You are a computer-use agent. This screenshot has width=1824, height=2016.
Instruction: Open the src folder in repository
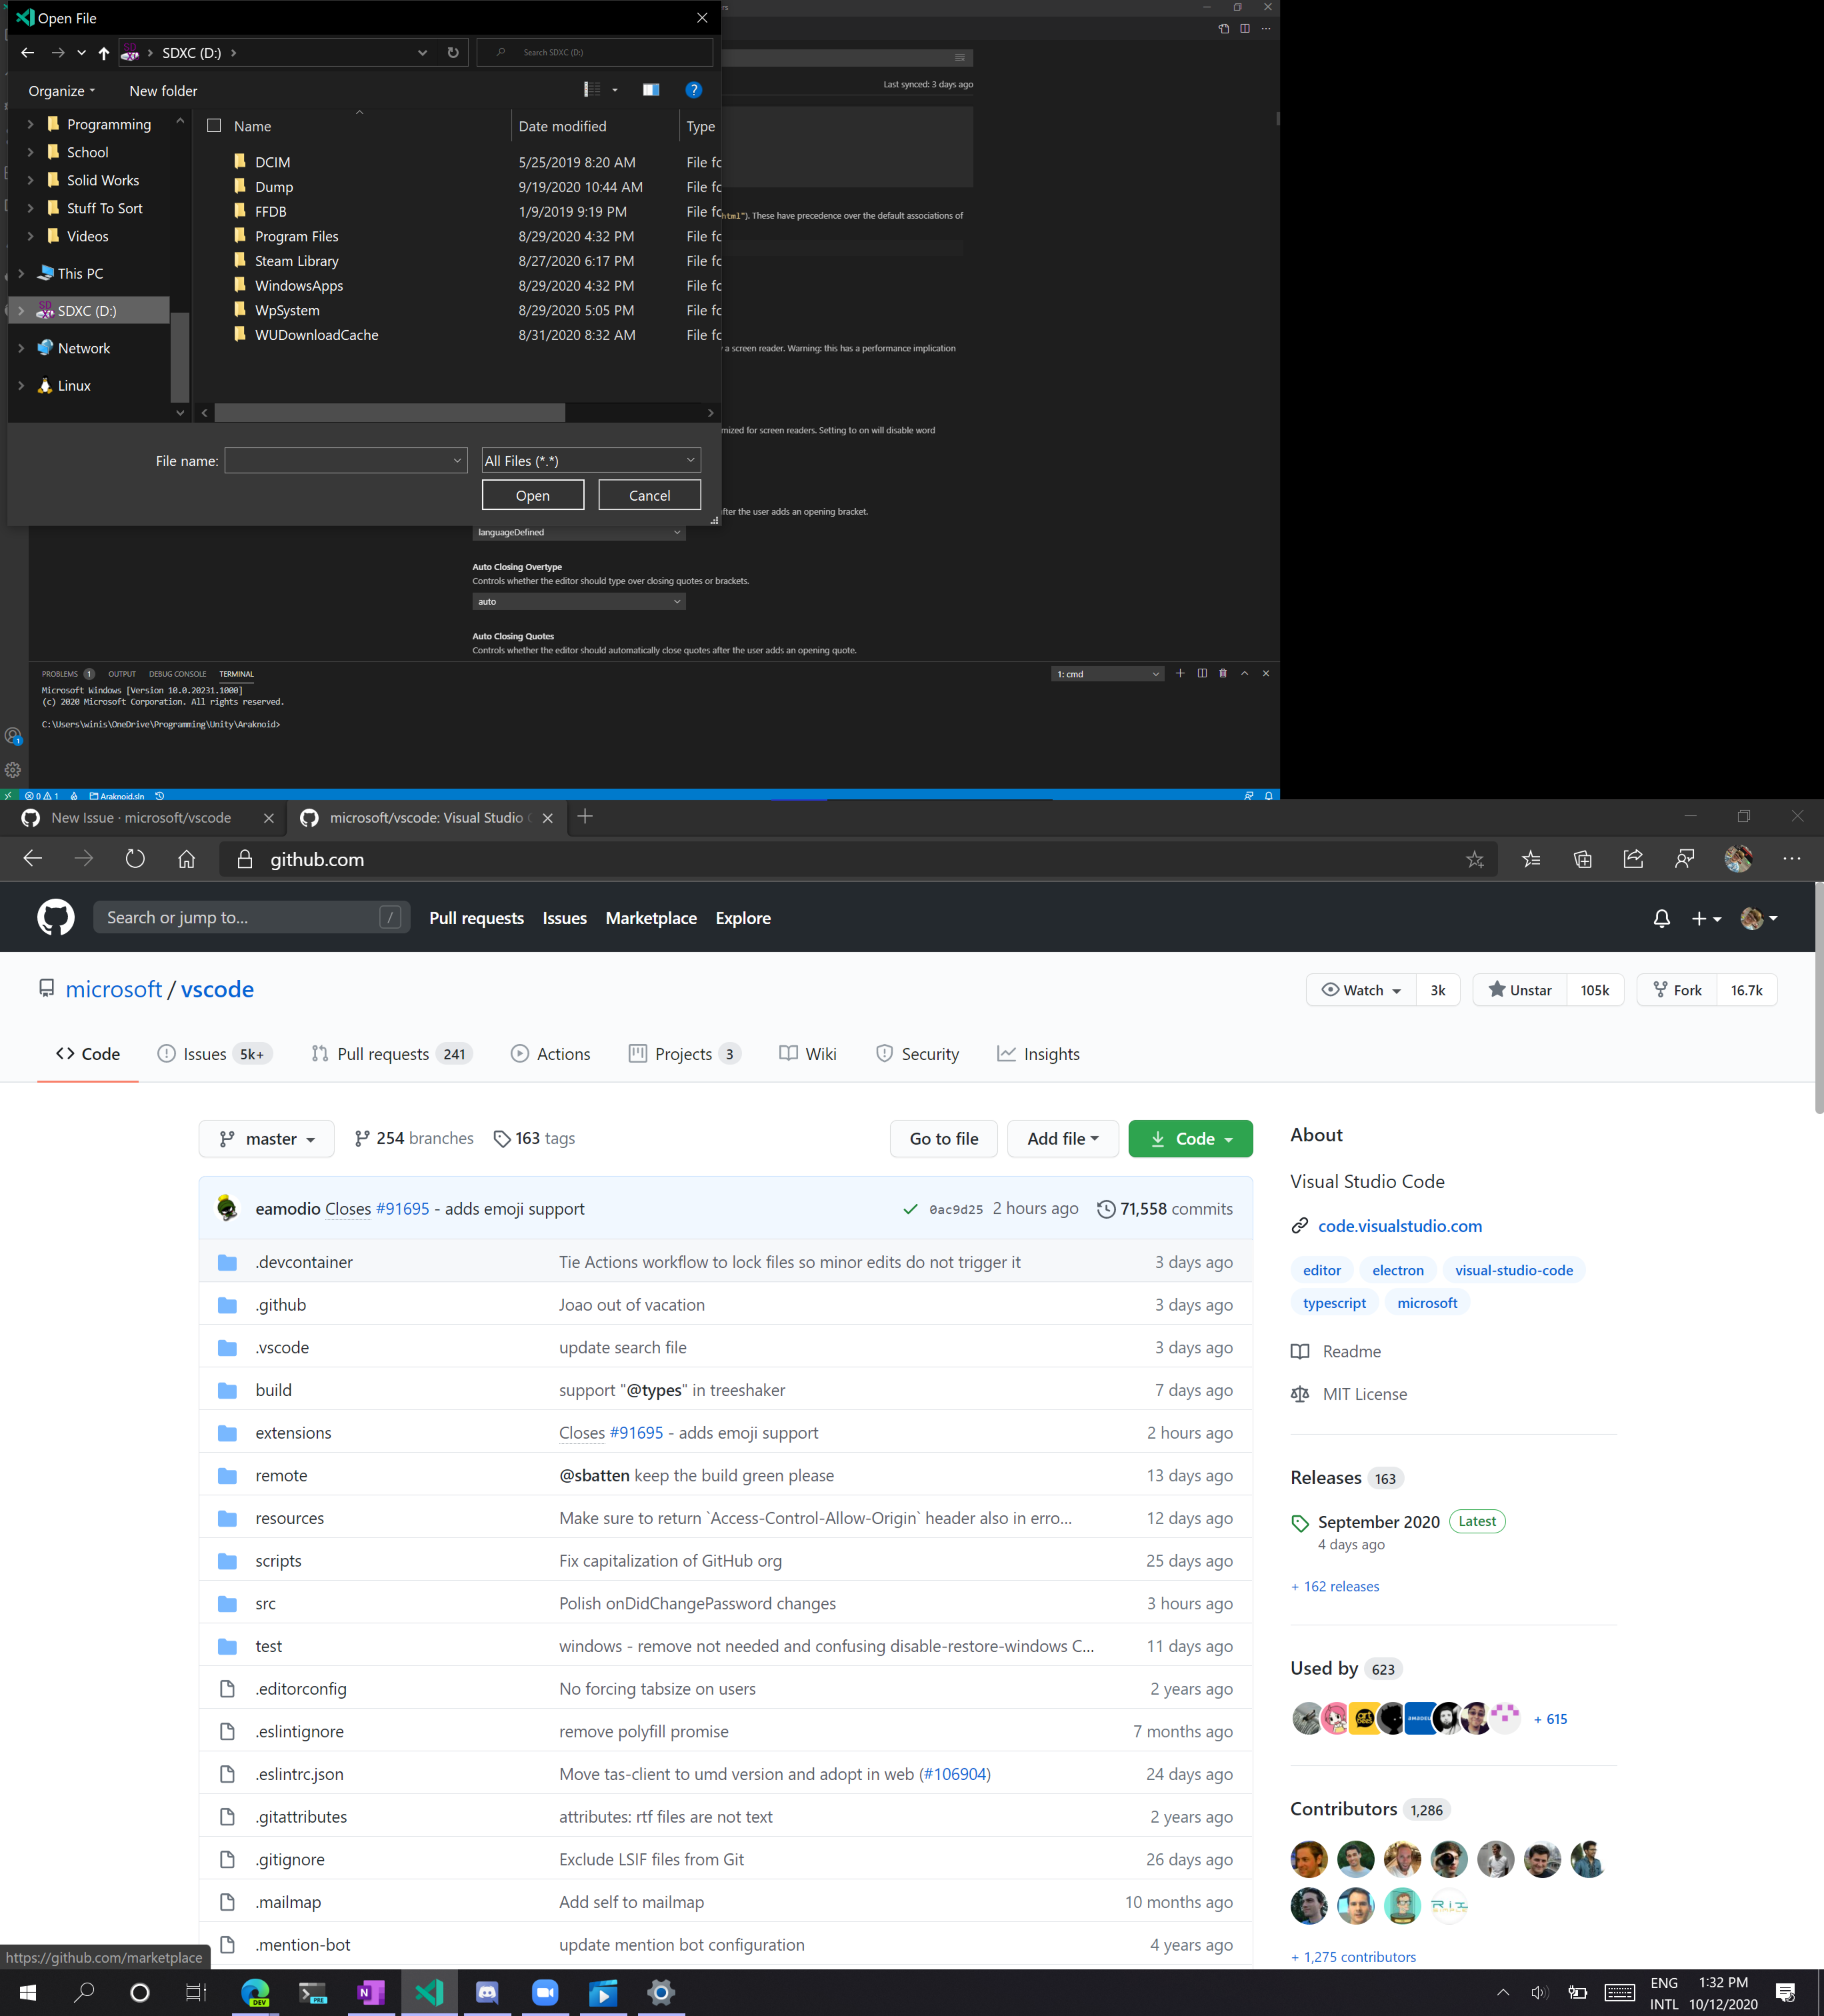pyautogui.click(x=265, y=1603)
